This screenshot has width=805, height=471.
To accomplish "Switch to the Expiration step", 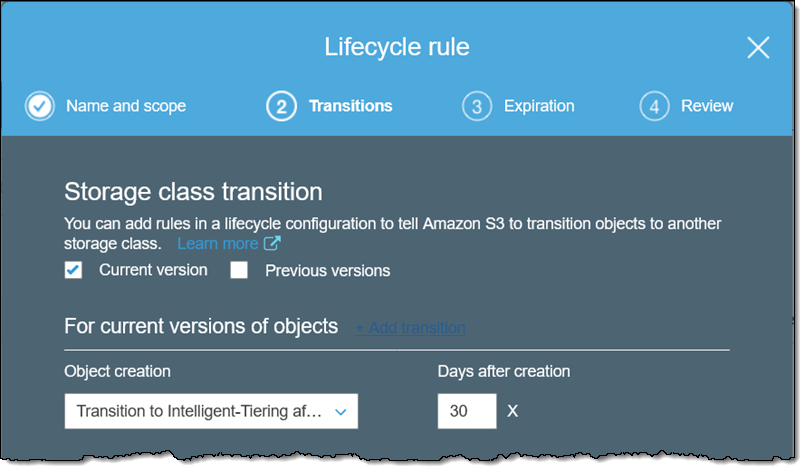I will tap(539, 106).
